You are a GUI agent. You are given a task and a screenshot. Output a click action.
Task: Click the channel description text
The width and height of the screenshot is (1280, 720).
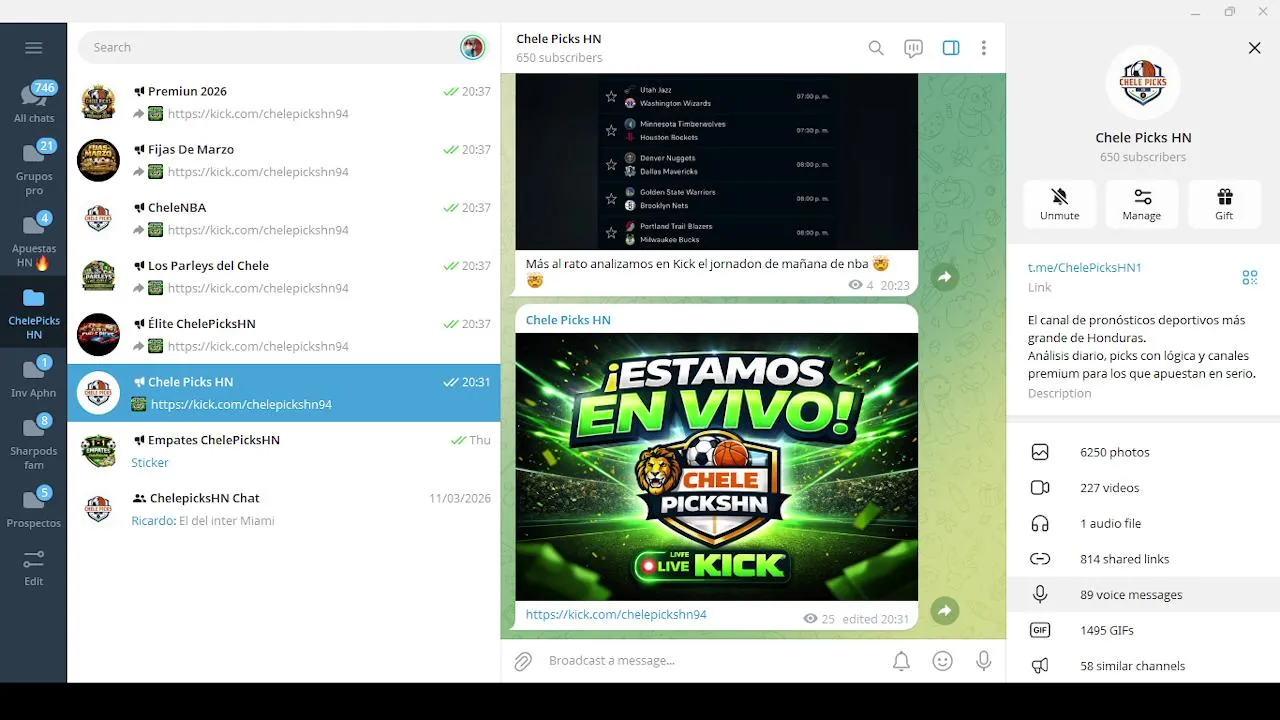coord(1142,347)
